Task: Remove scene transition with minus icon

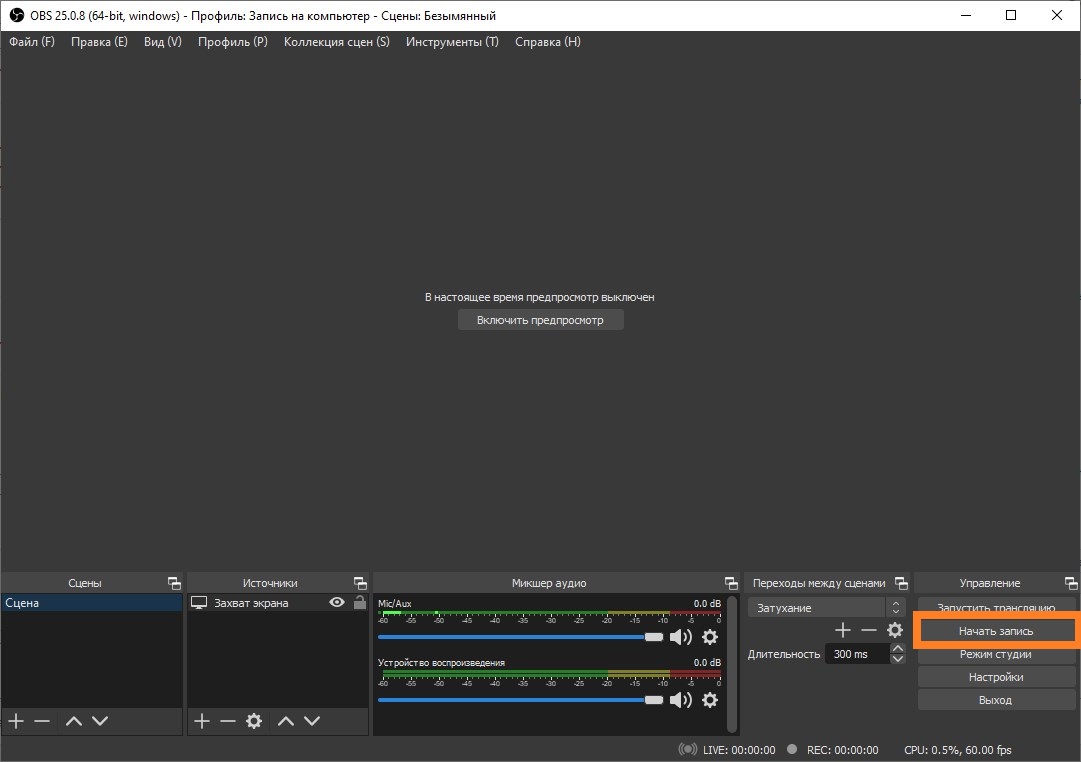Action: 869,630
